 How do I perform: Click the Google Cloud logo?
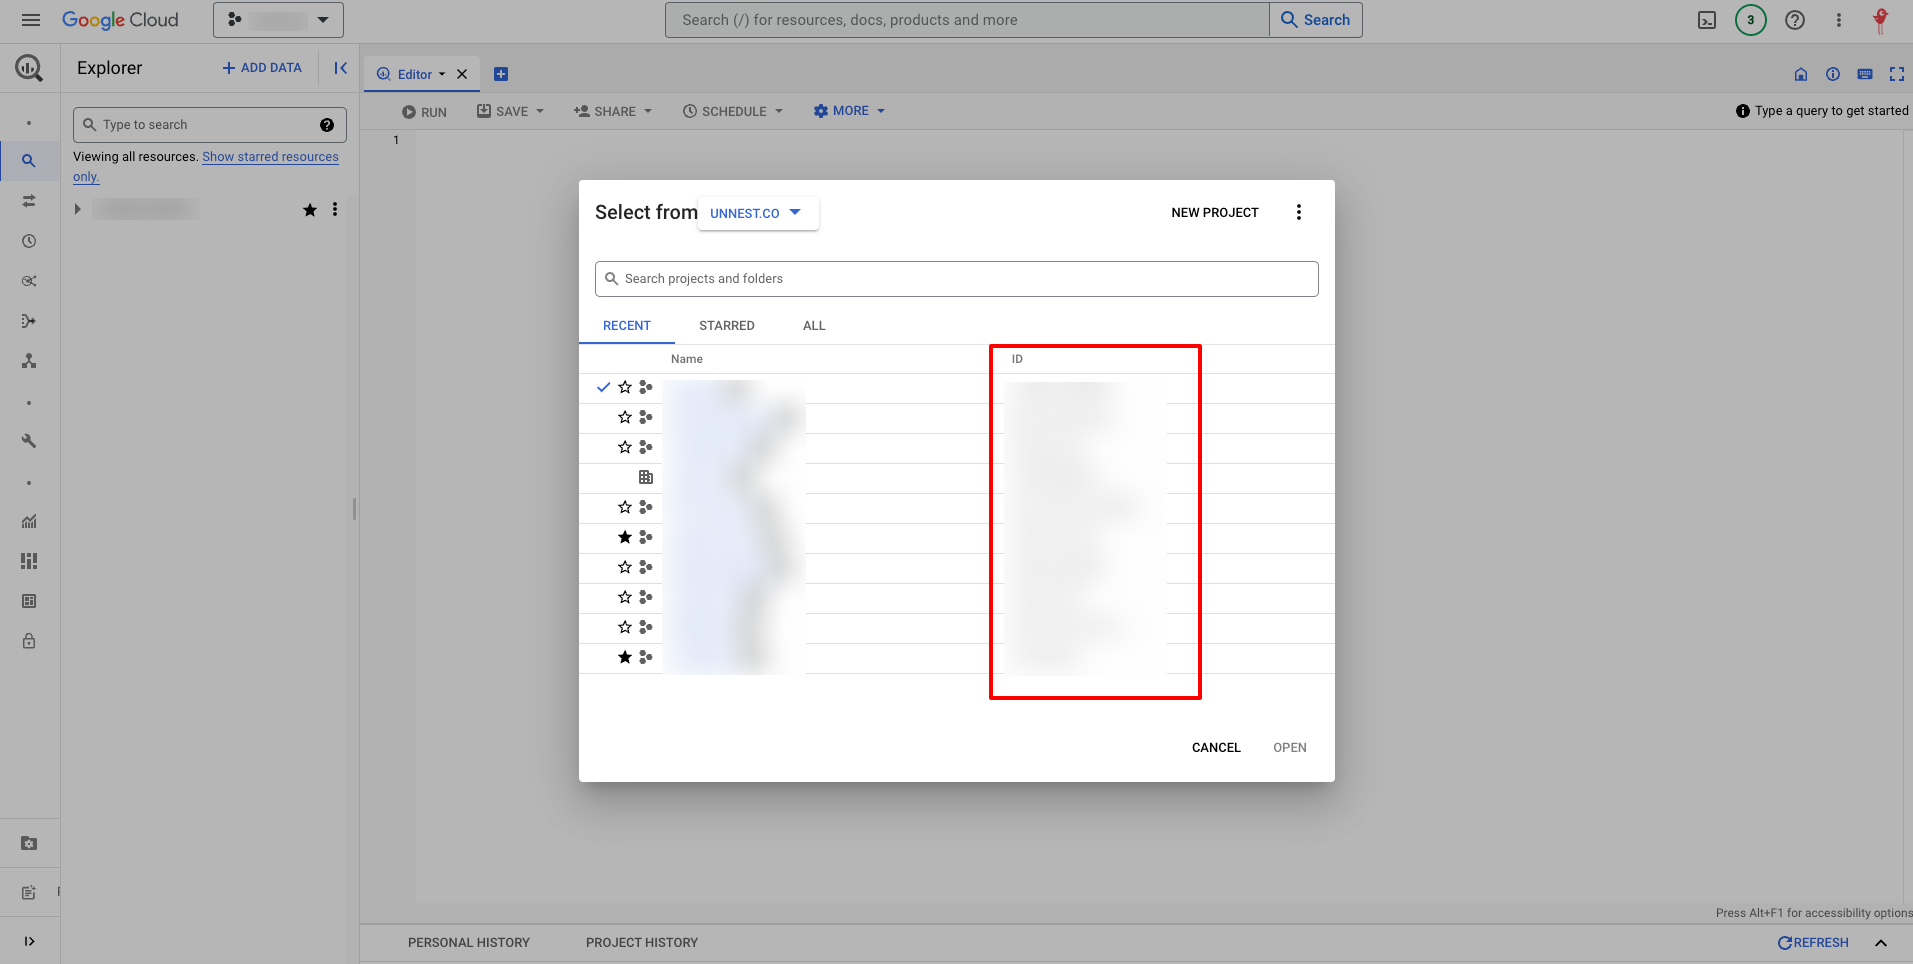120,20
